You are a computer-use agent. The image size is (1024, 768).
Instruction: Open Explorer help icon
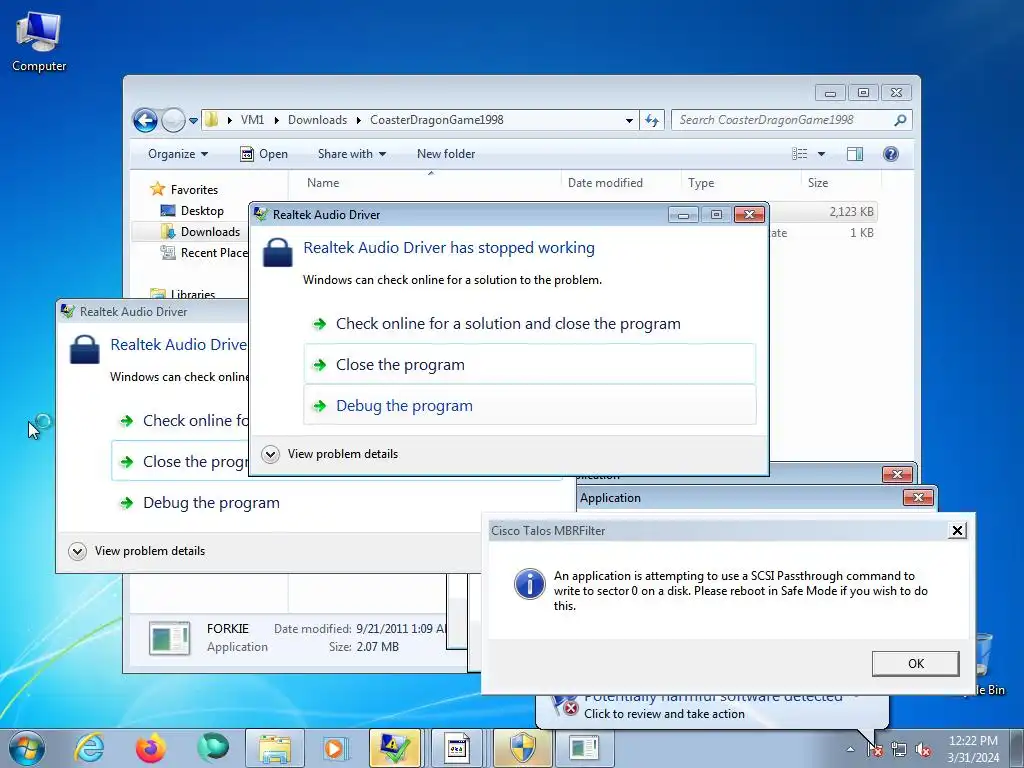891,154
